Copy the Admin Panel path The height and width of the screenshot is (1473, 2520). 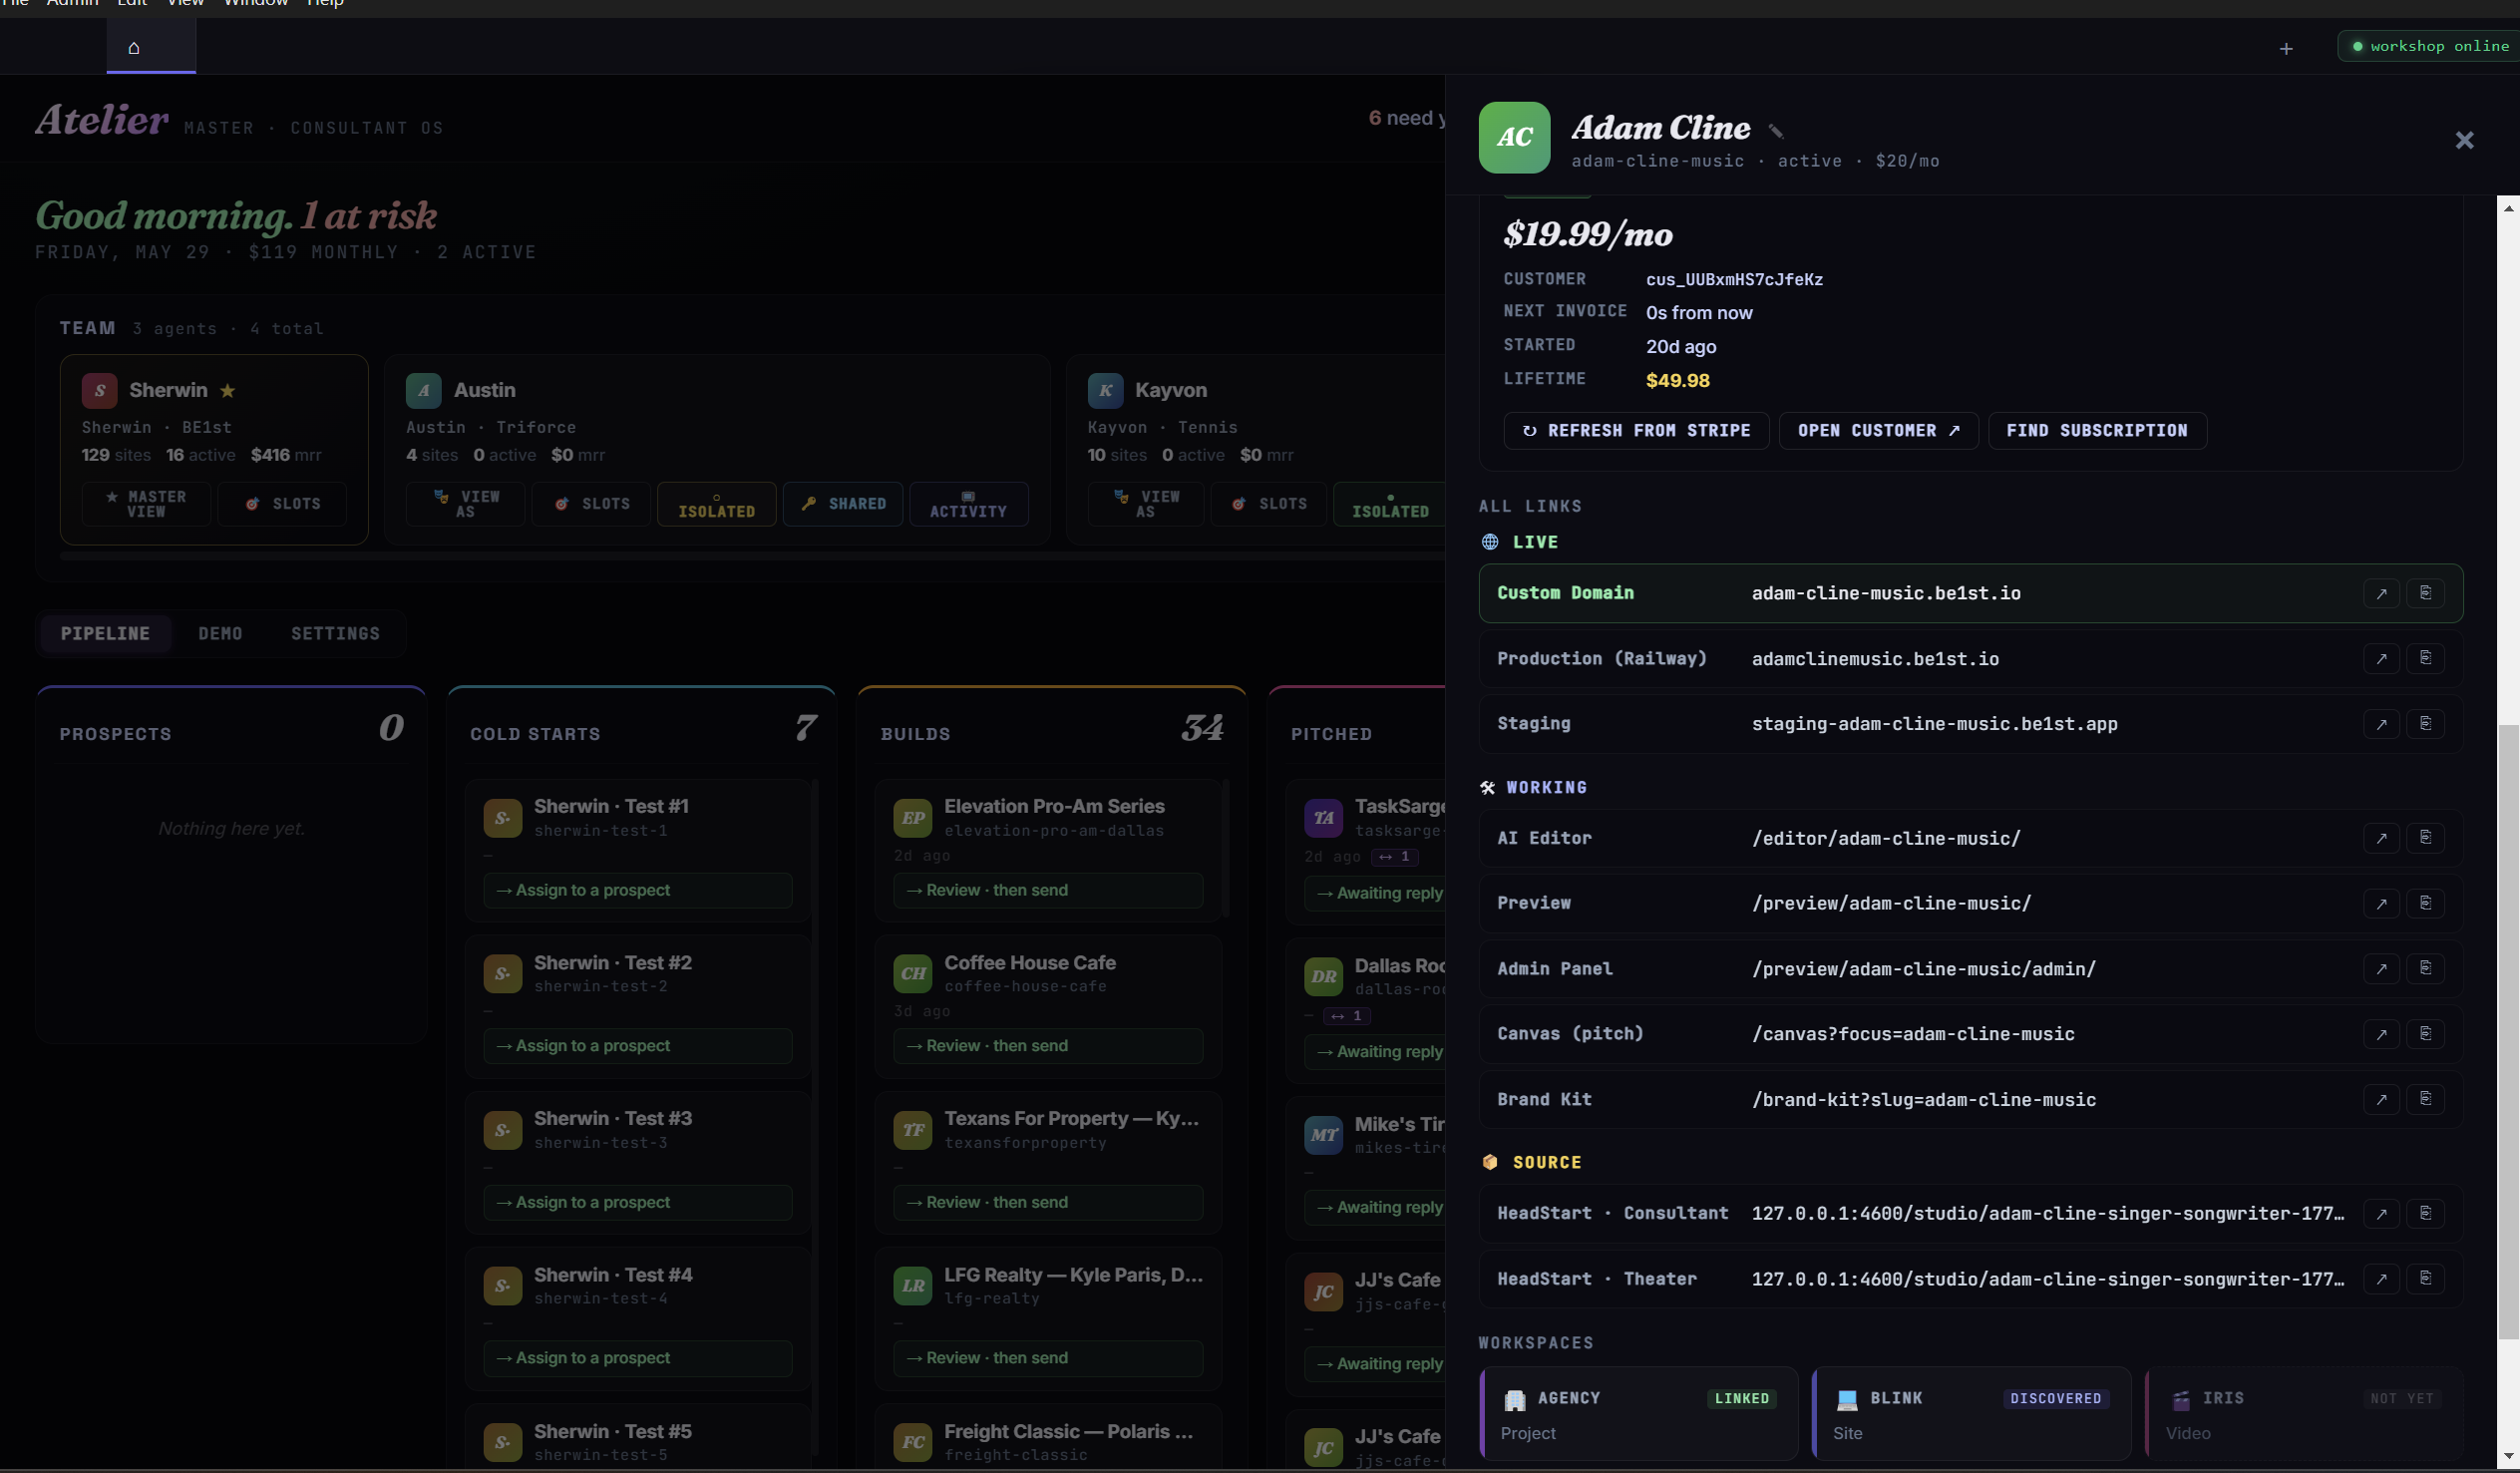[x=2425, y=969]
